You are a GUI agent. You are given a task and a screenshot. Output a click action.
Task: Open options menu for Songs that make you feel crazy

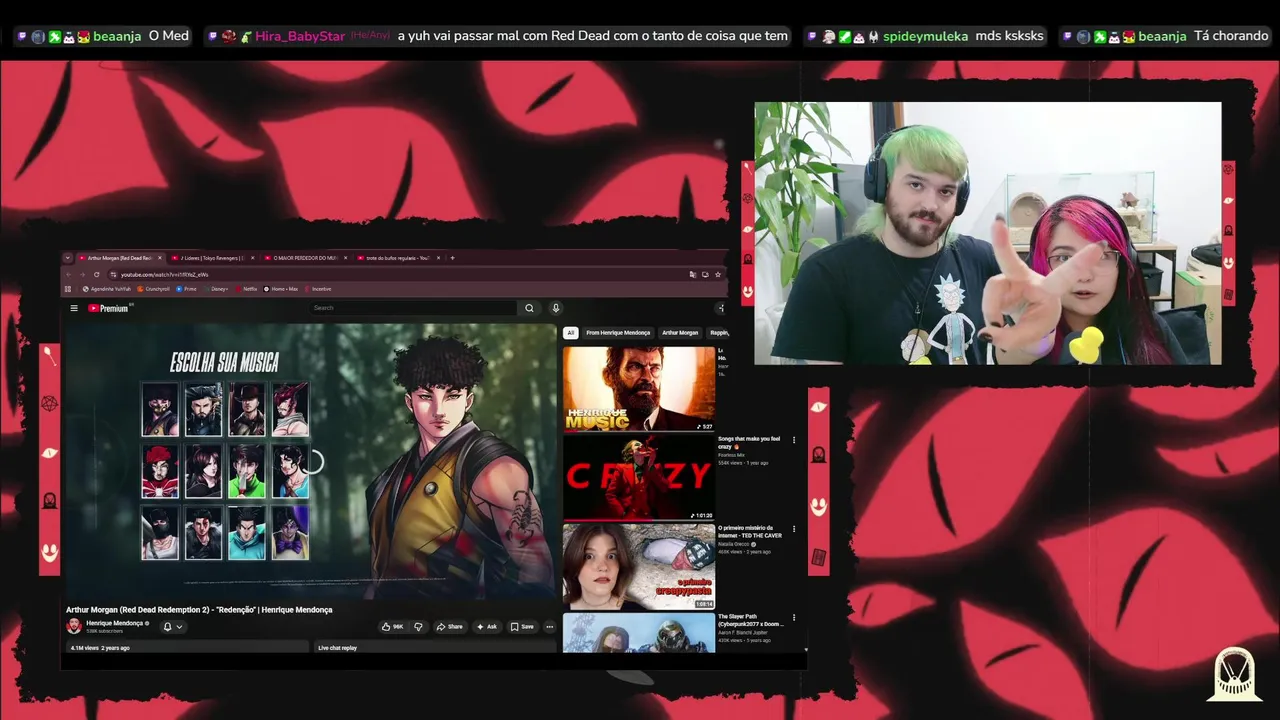tap(795, 440)
